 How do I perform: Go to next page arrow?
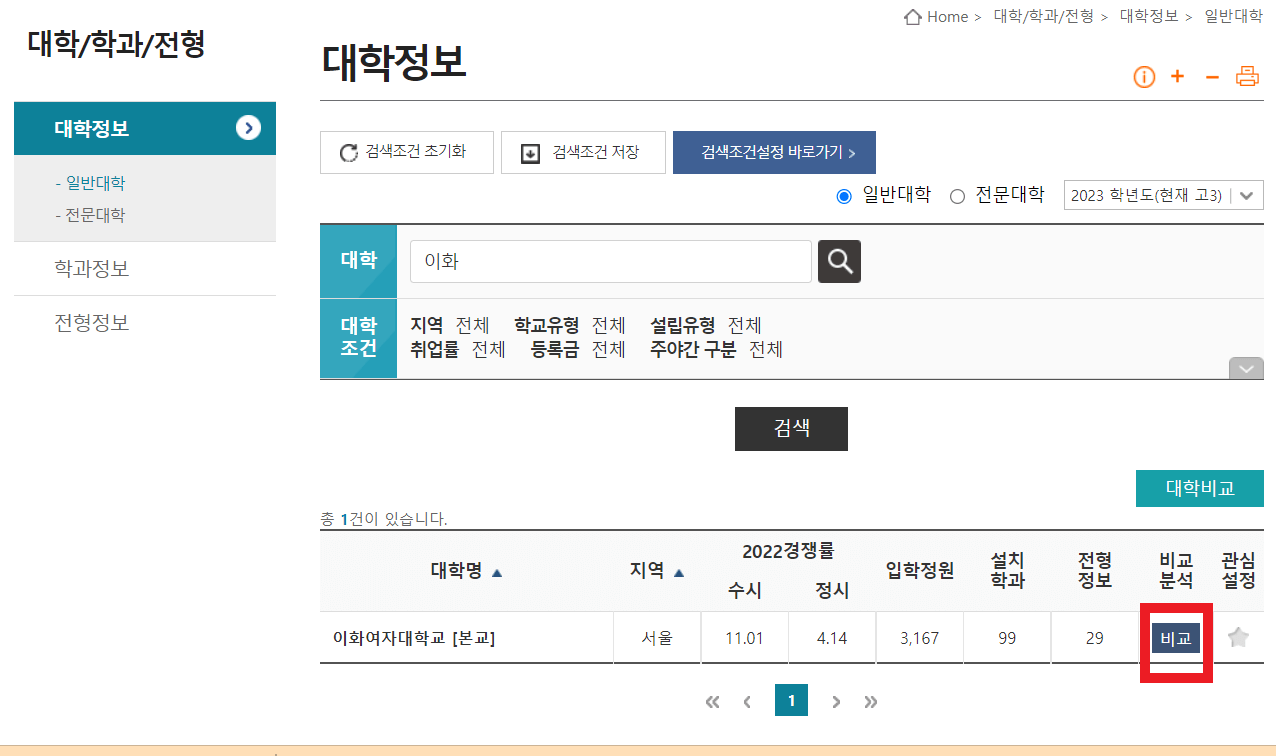point(836,702)
